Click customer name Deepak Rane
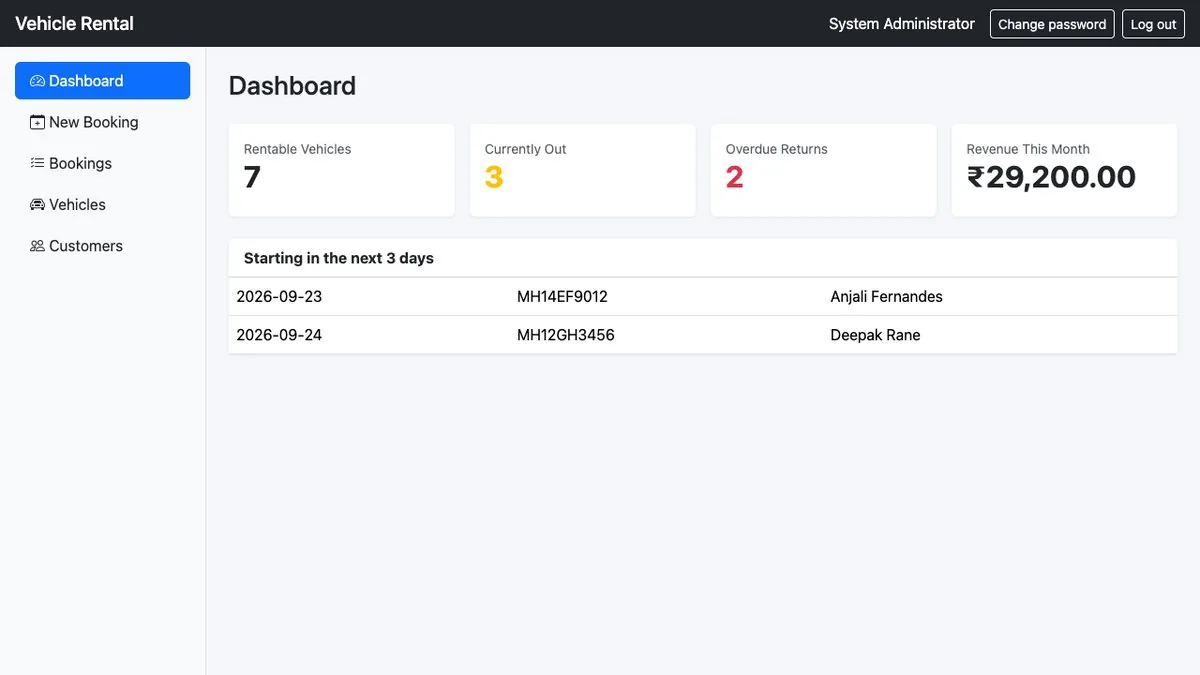The height and width of the screenshot is (675, 1200). click(x=876, y=335)
